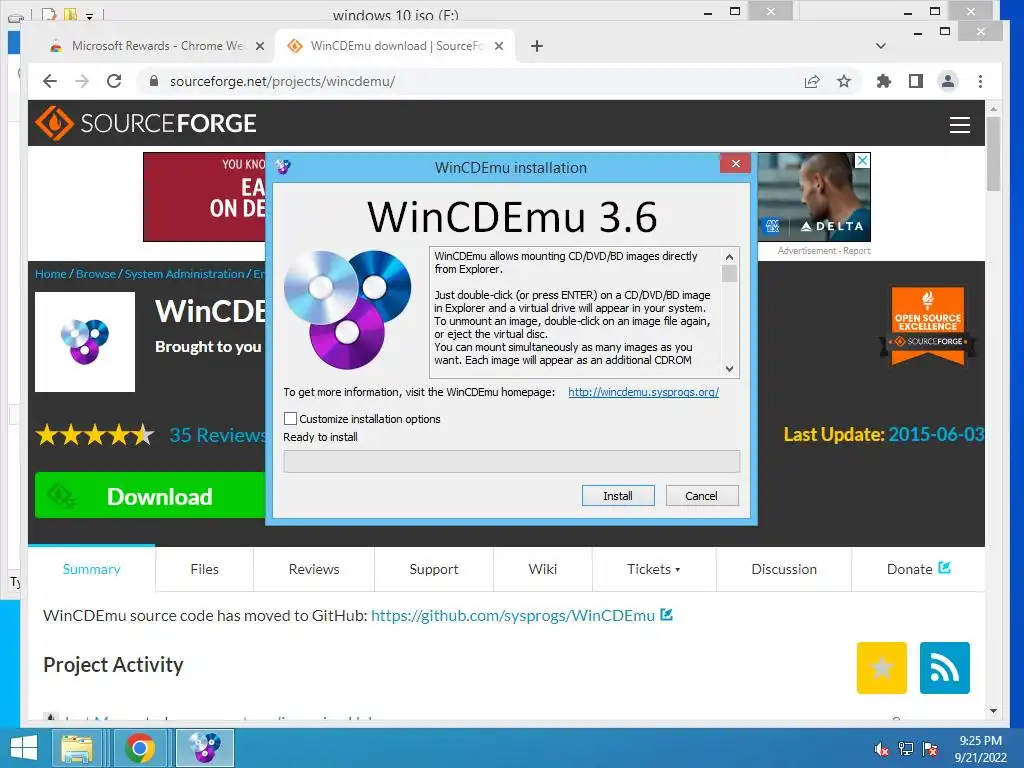
Task: Open Chrome extensions puzzle icon
Action: (x=884, y=81)
